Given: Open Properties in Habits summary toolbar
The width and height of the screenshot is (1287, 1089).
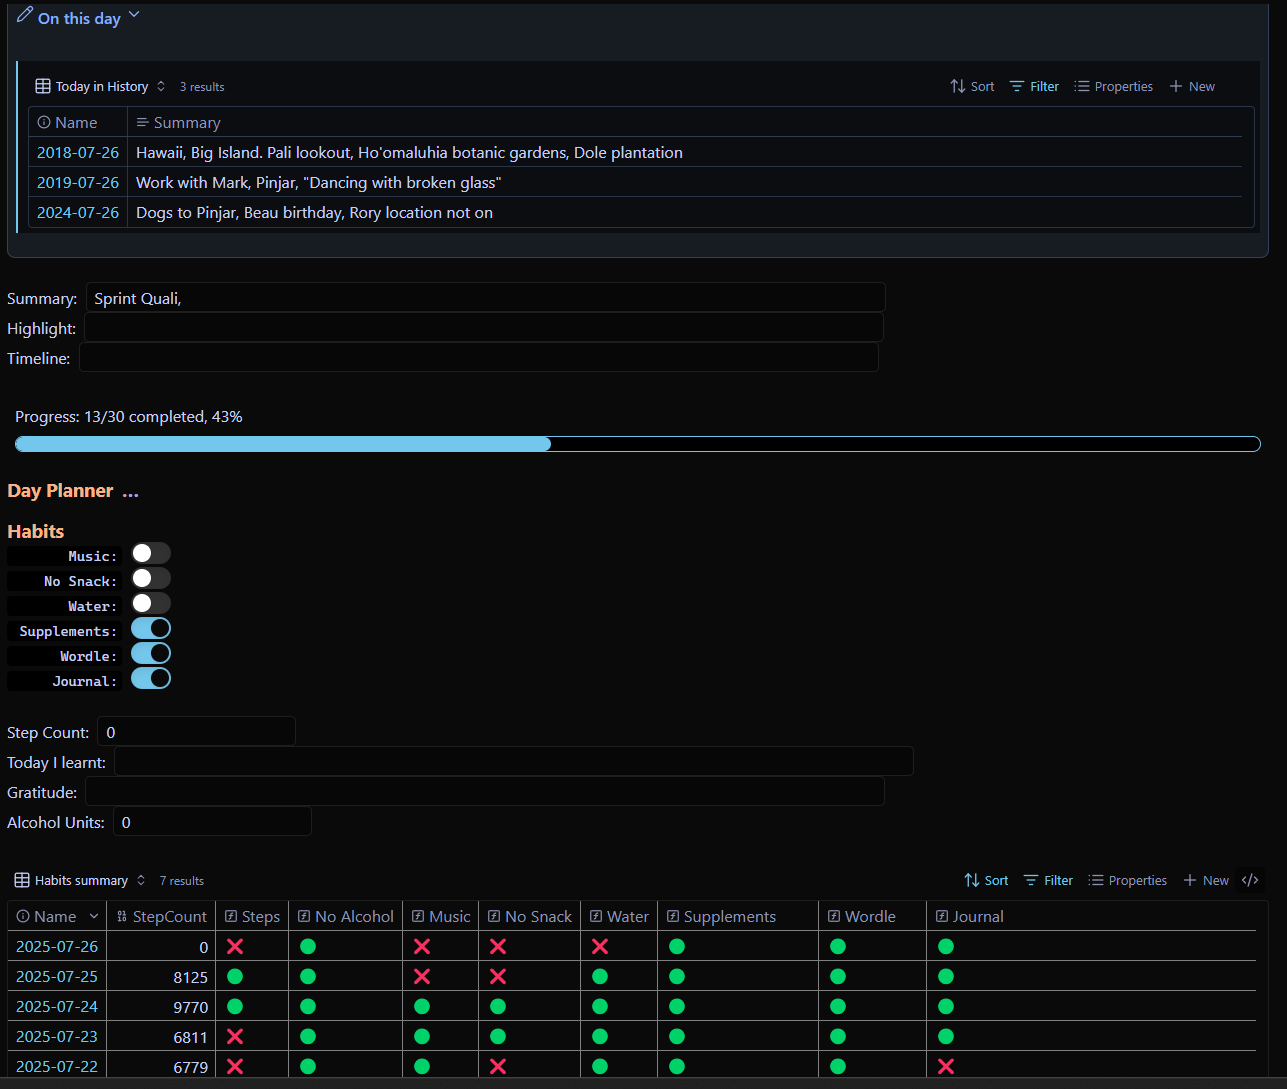Looking at the screenshot, I should 1127,880.
